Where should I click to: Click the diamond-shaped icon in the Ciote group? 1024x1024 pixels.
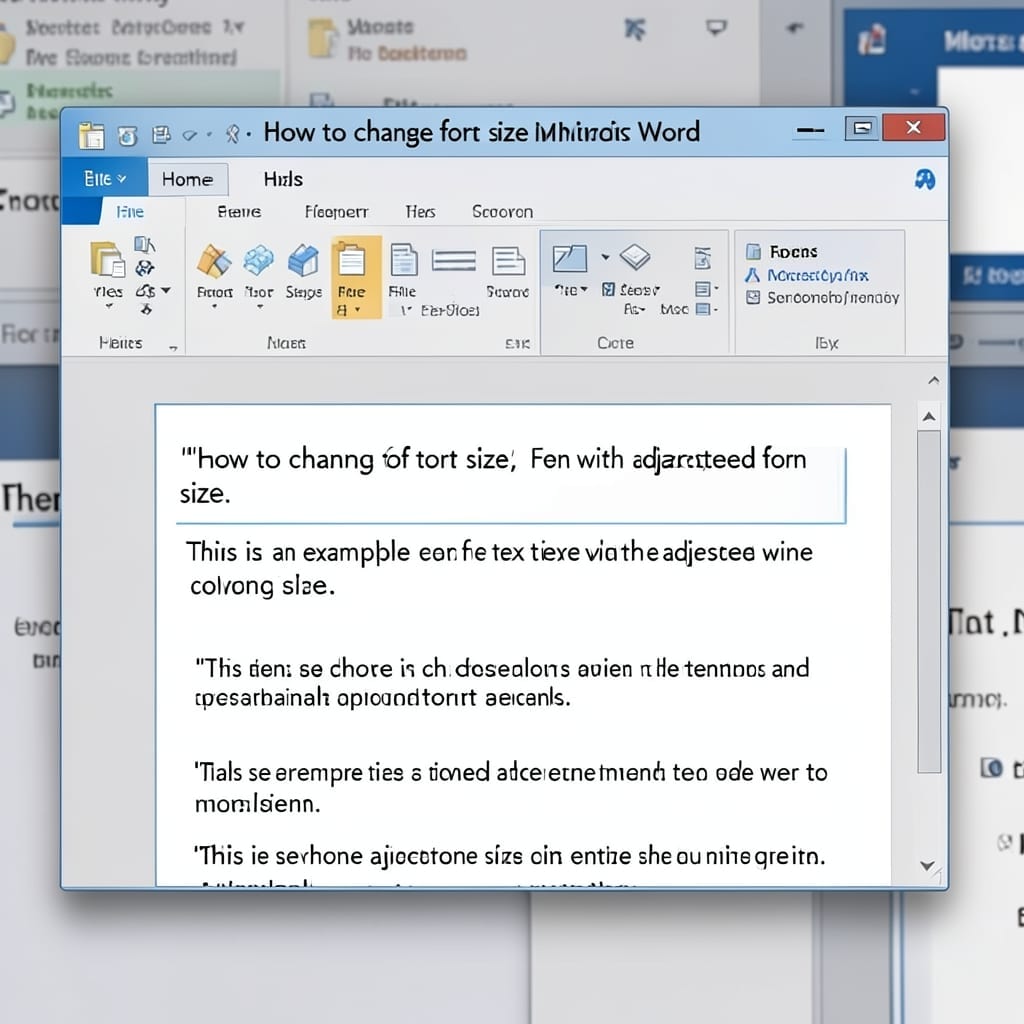(x=635, y=257)
